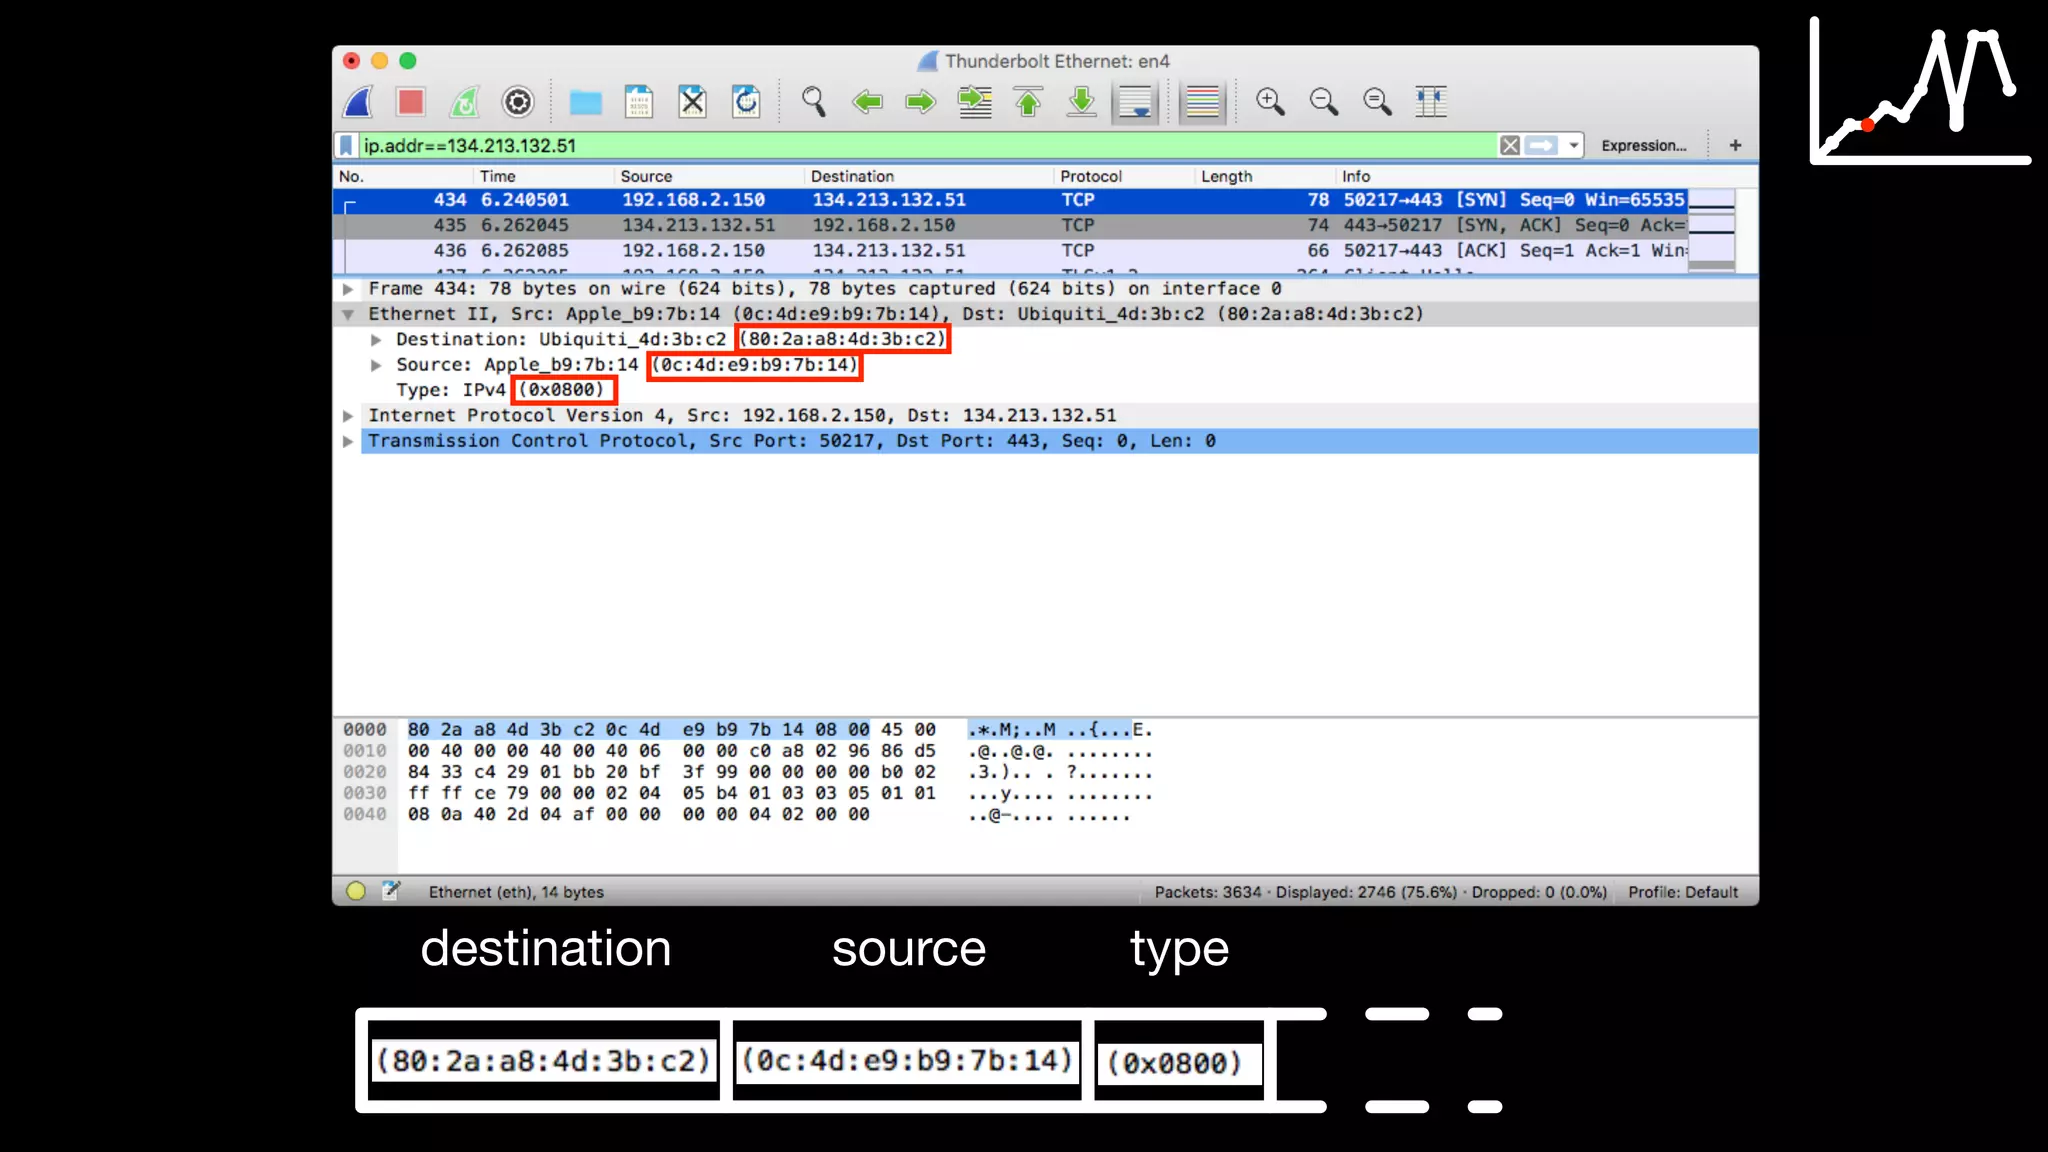Click highlighted bytes in hex row 0000
This screenshot has height=1152, width=2048.
(x=638, y=730)
